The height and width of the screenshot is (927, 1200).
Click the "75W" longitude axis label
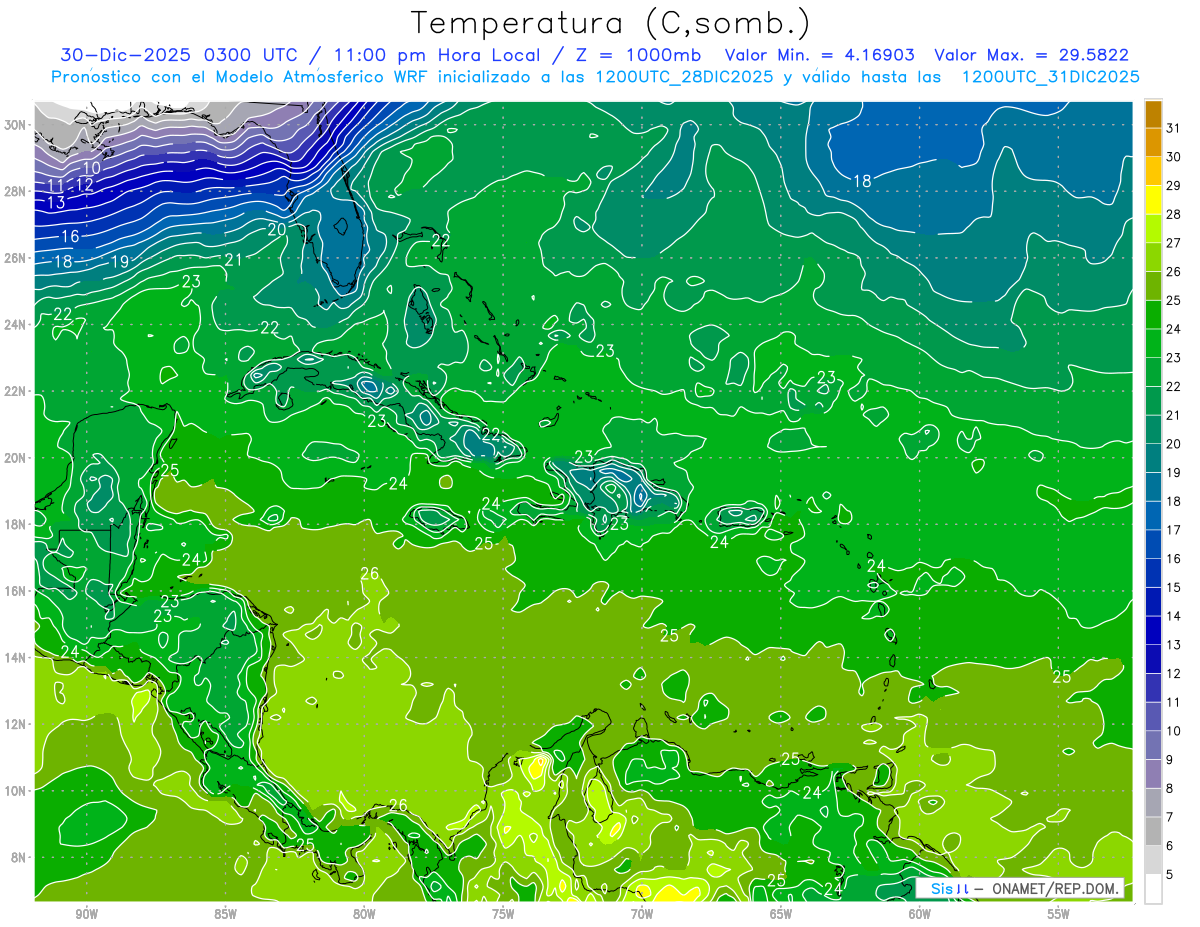tap(503, 915)
